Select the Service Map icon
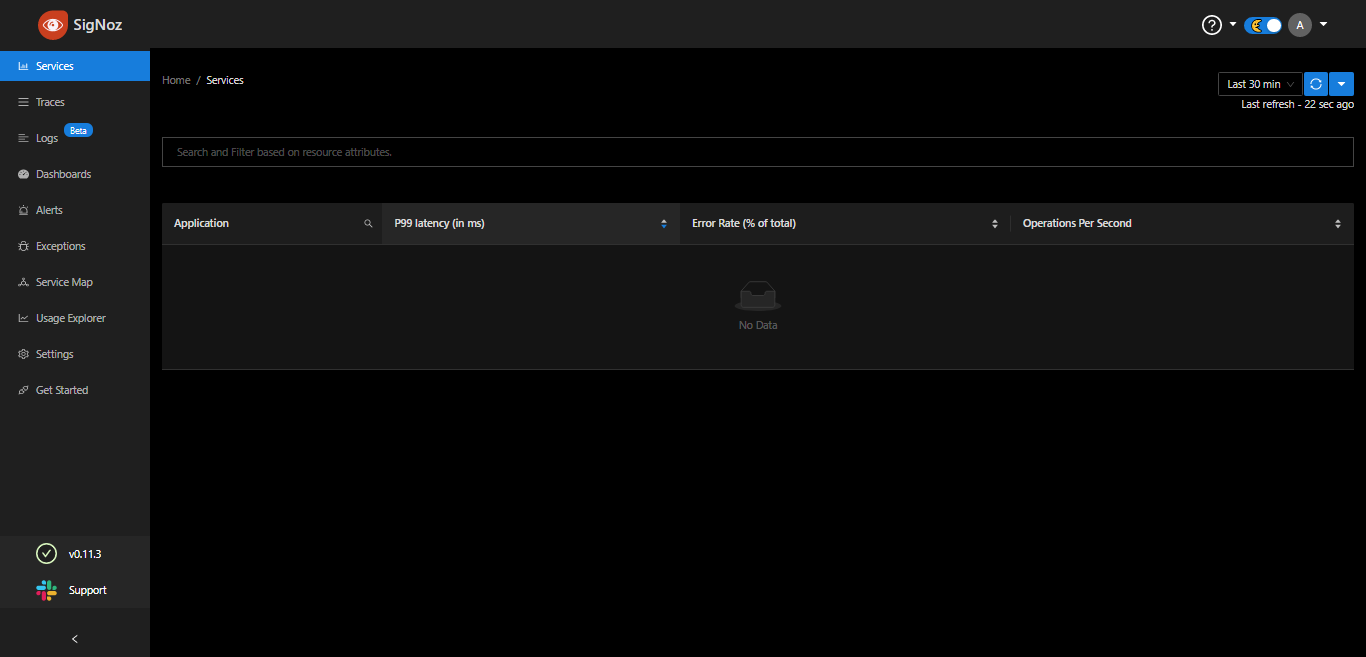Viewport: 1366px width, 657px height. 22,281
